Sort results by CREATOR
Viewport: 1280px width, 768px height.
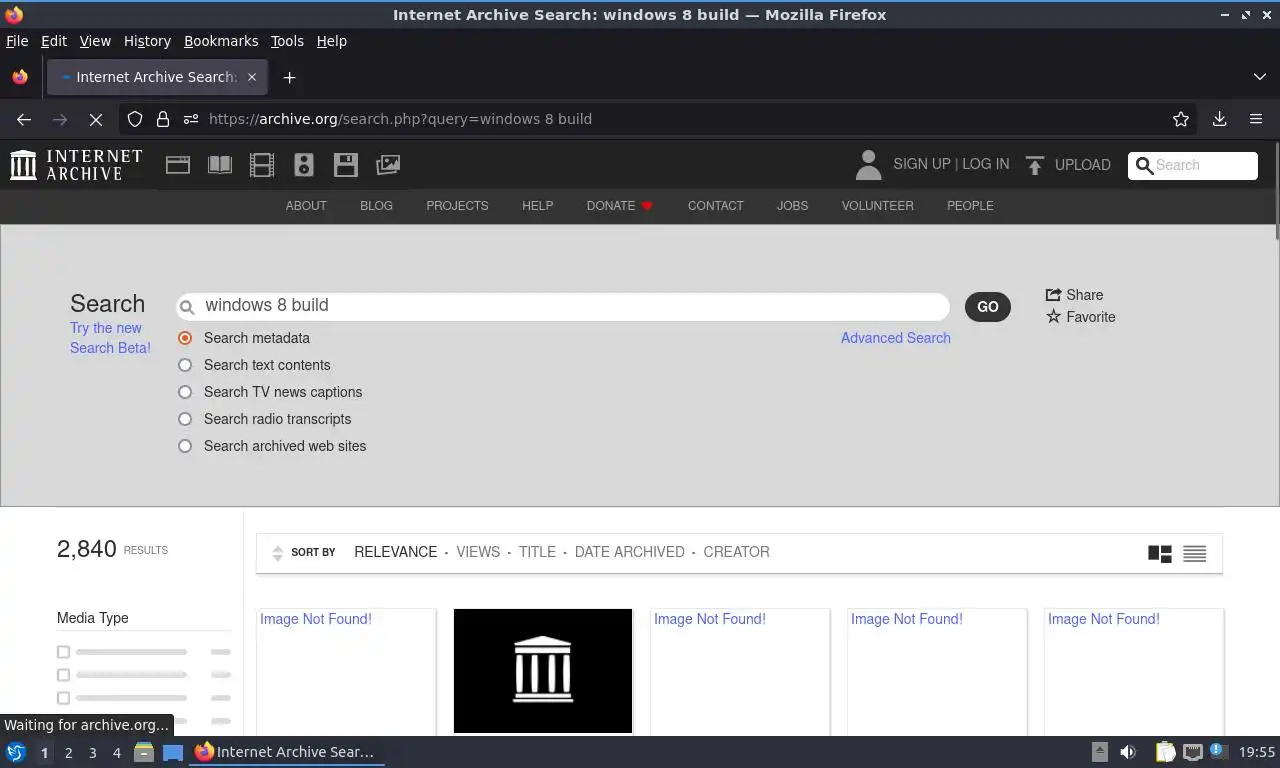(736, 552)
